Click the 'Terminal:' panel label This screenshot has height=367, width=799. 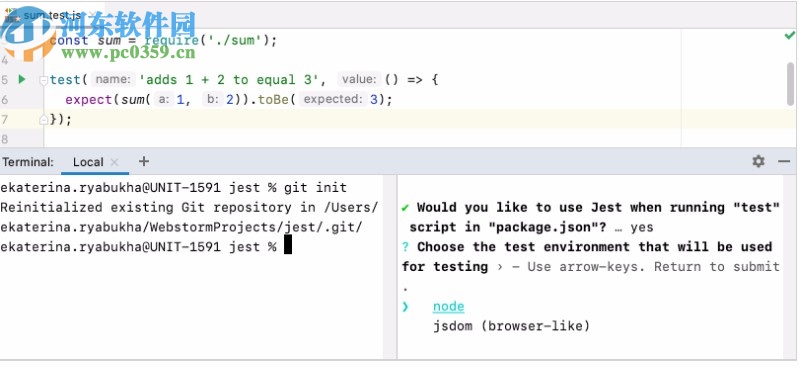pos(28,162)
